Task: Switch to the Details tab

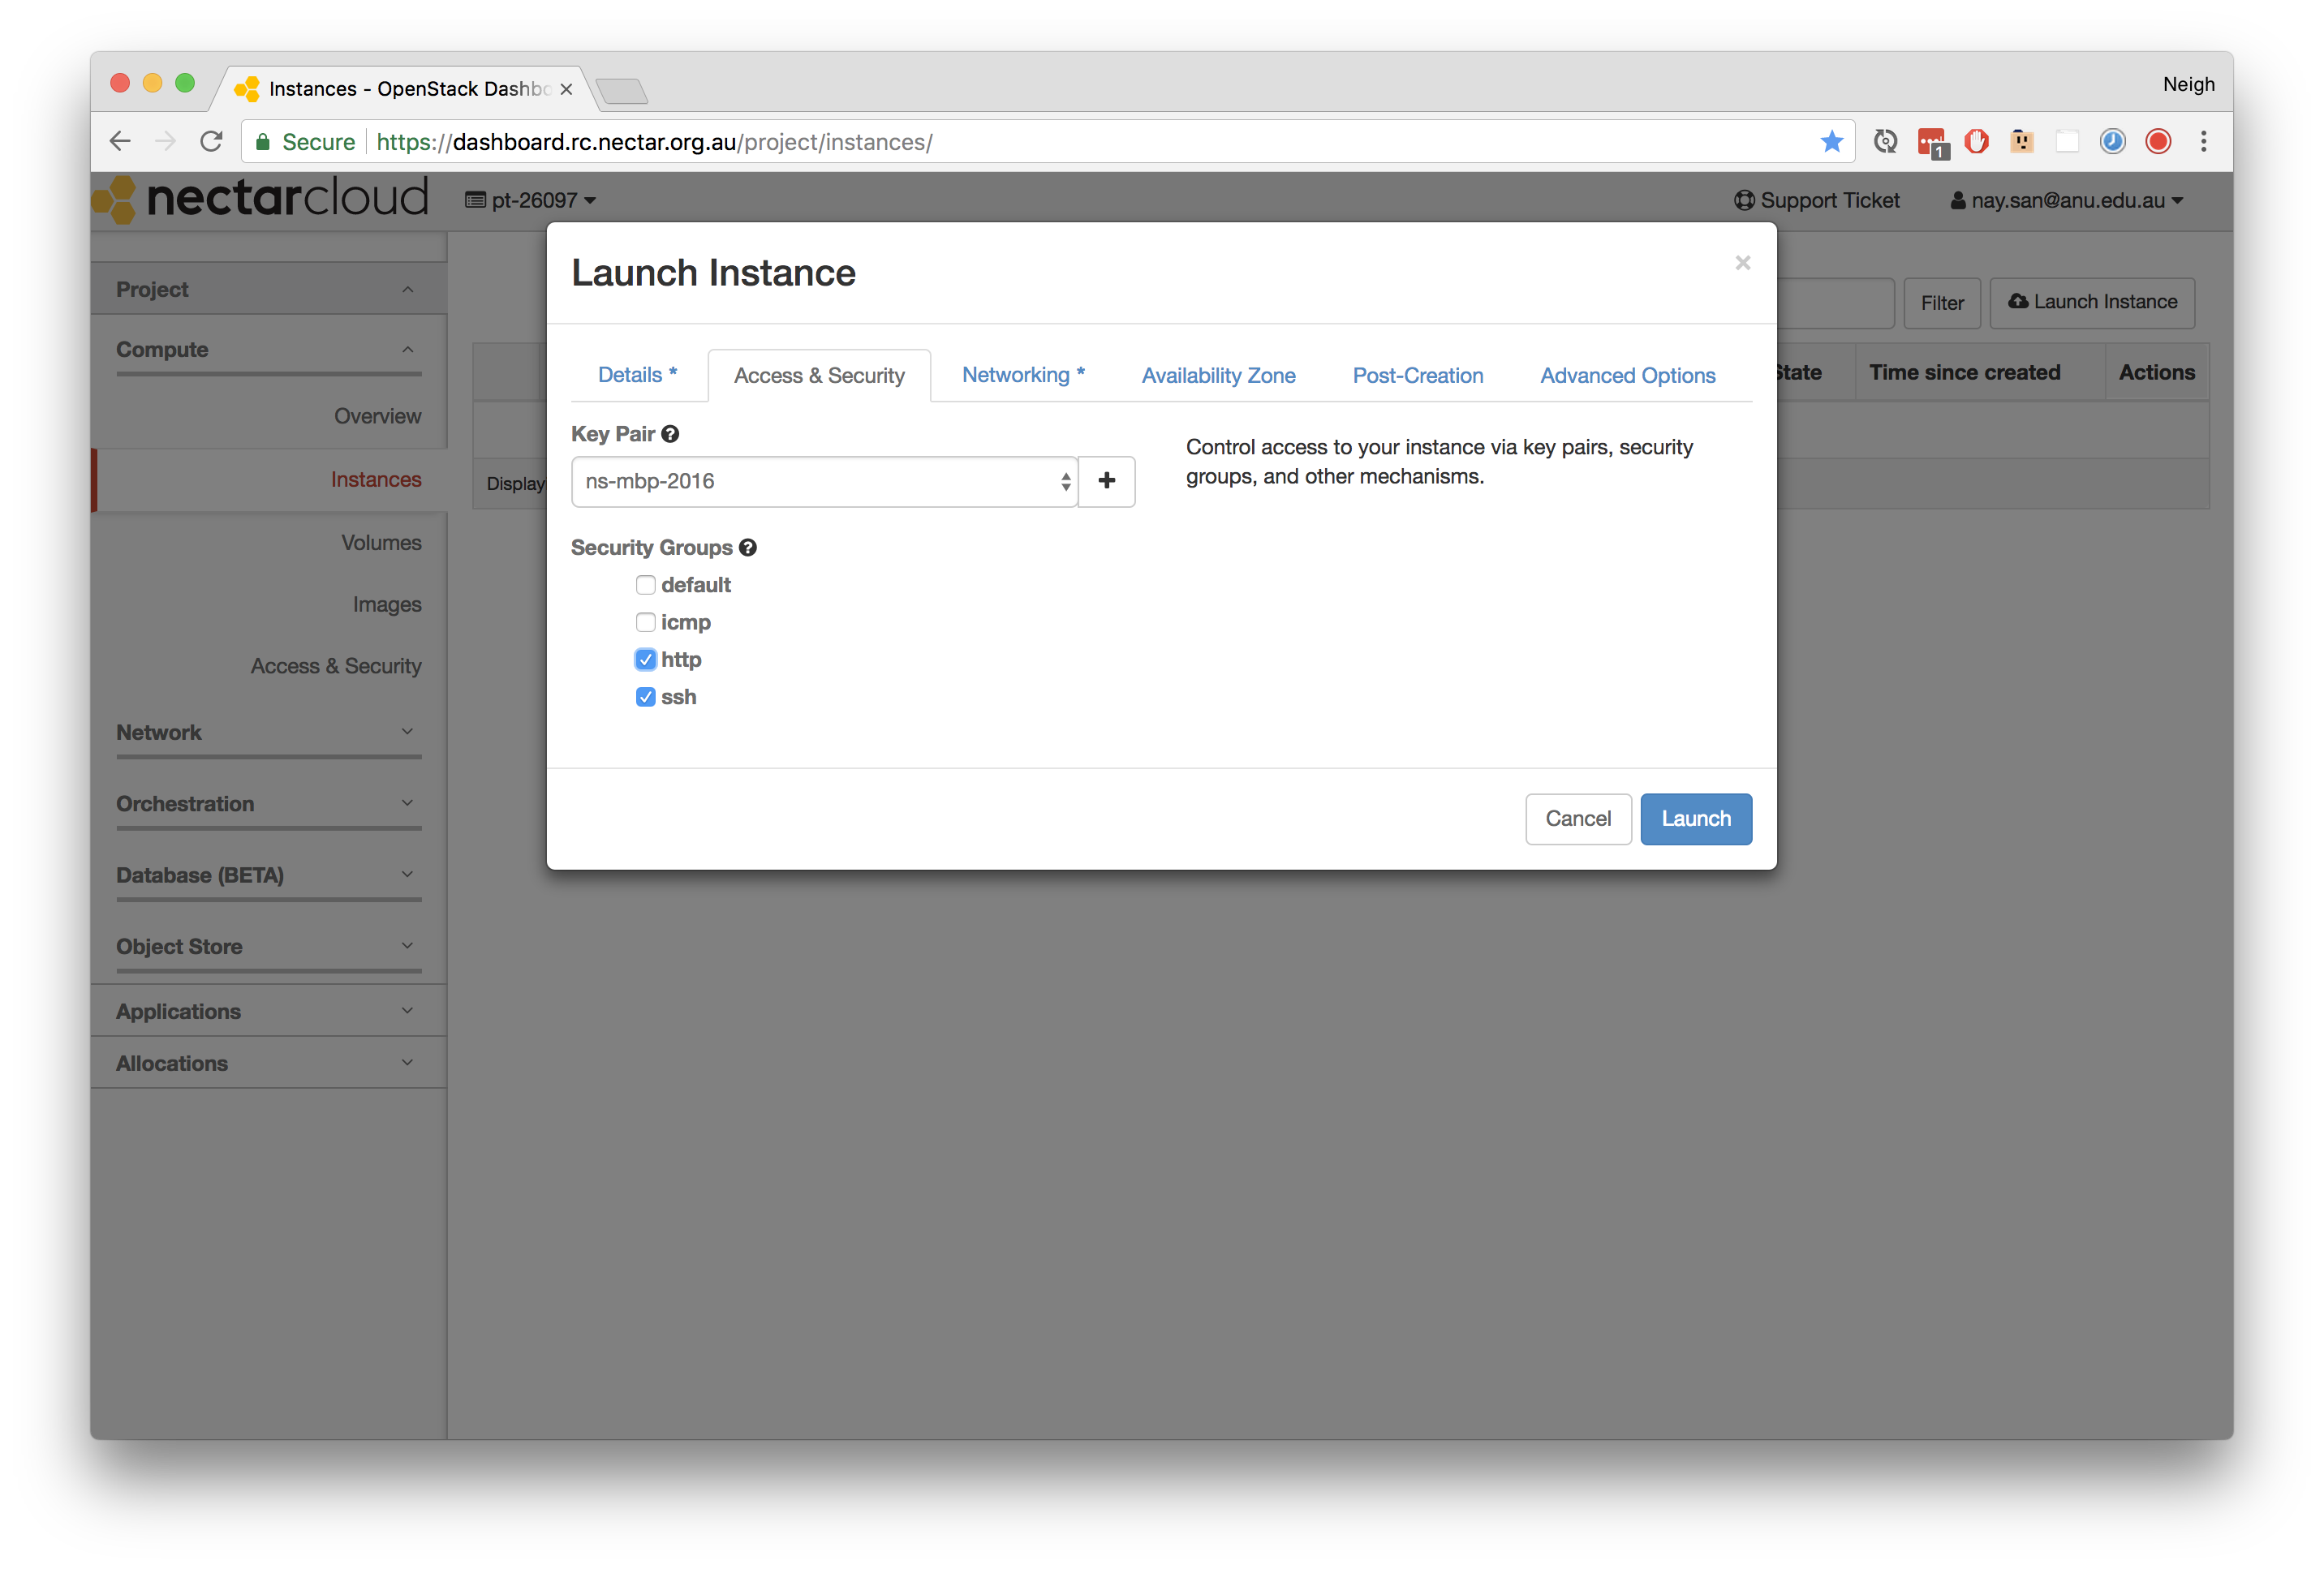Action: coord(637,375)
